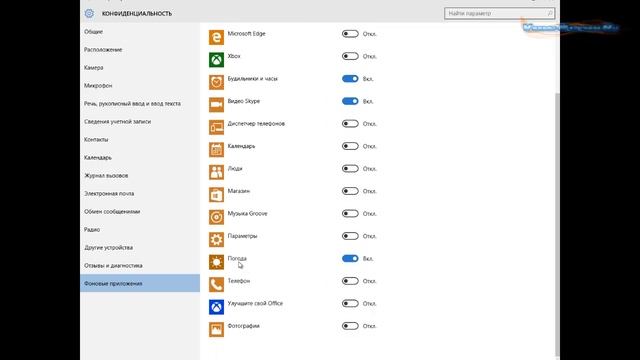Viewport: 640px width, 360px height.
Task: Enable Диспетчер телефонов toggle
Action: coord(350,124)
